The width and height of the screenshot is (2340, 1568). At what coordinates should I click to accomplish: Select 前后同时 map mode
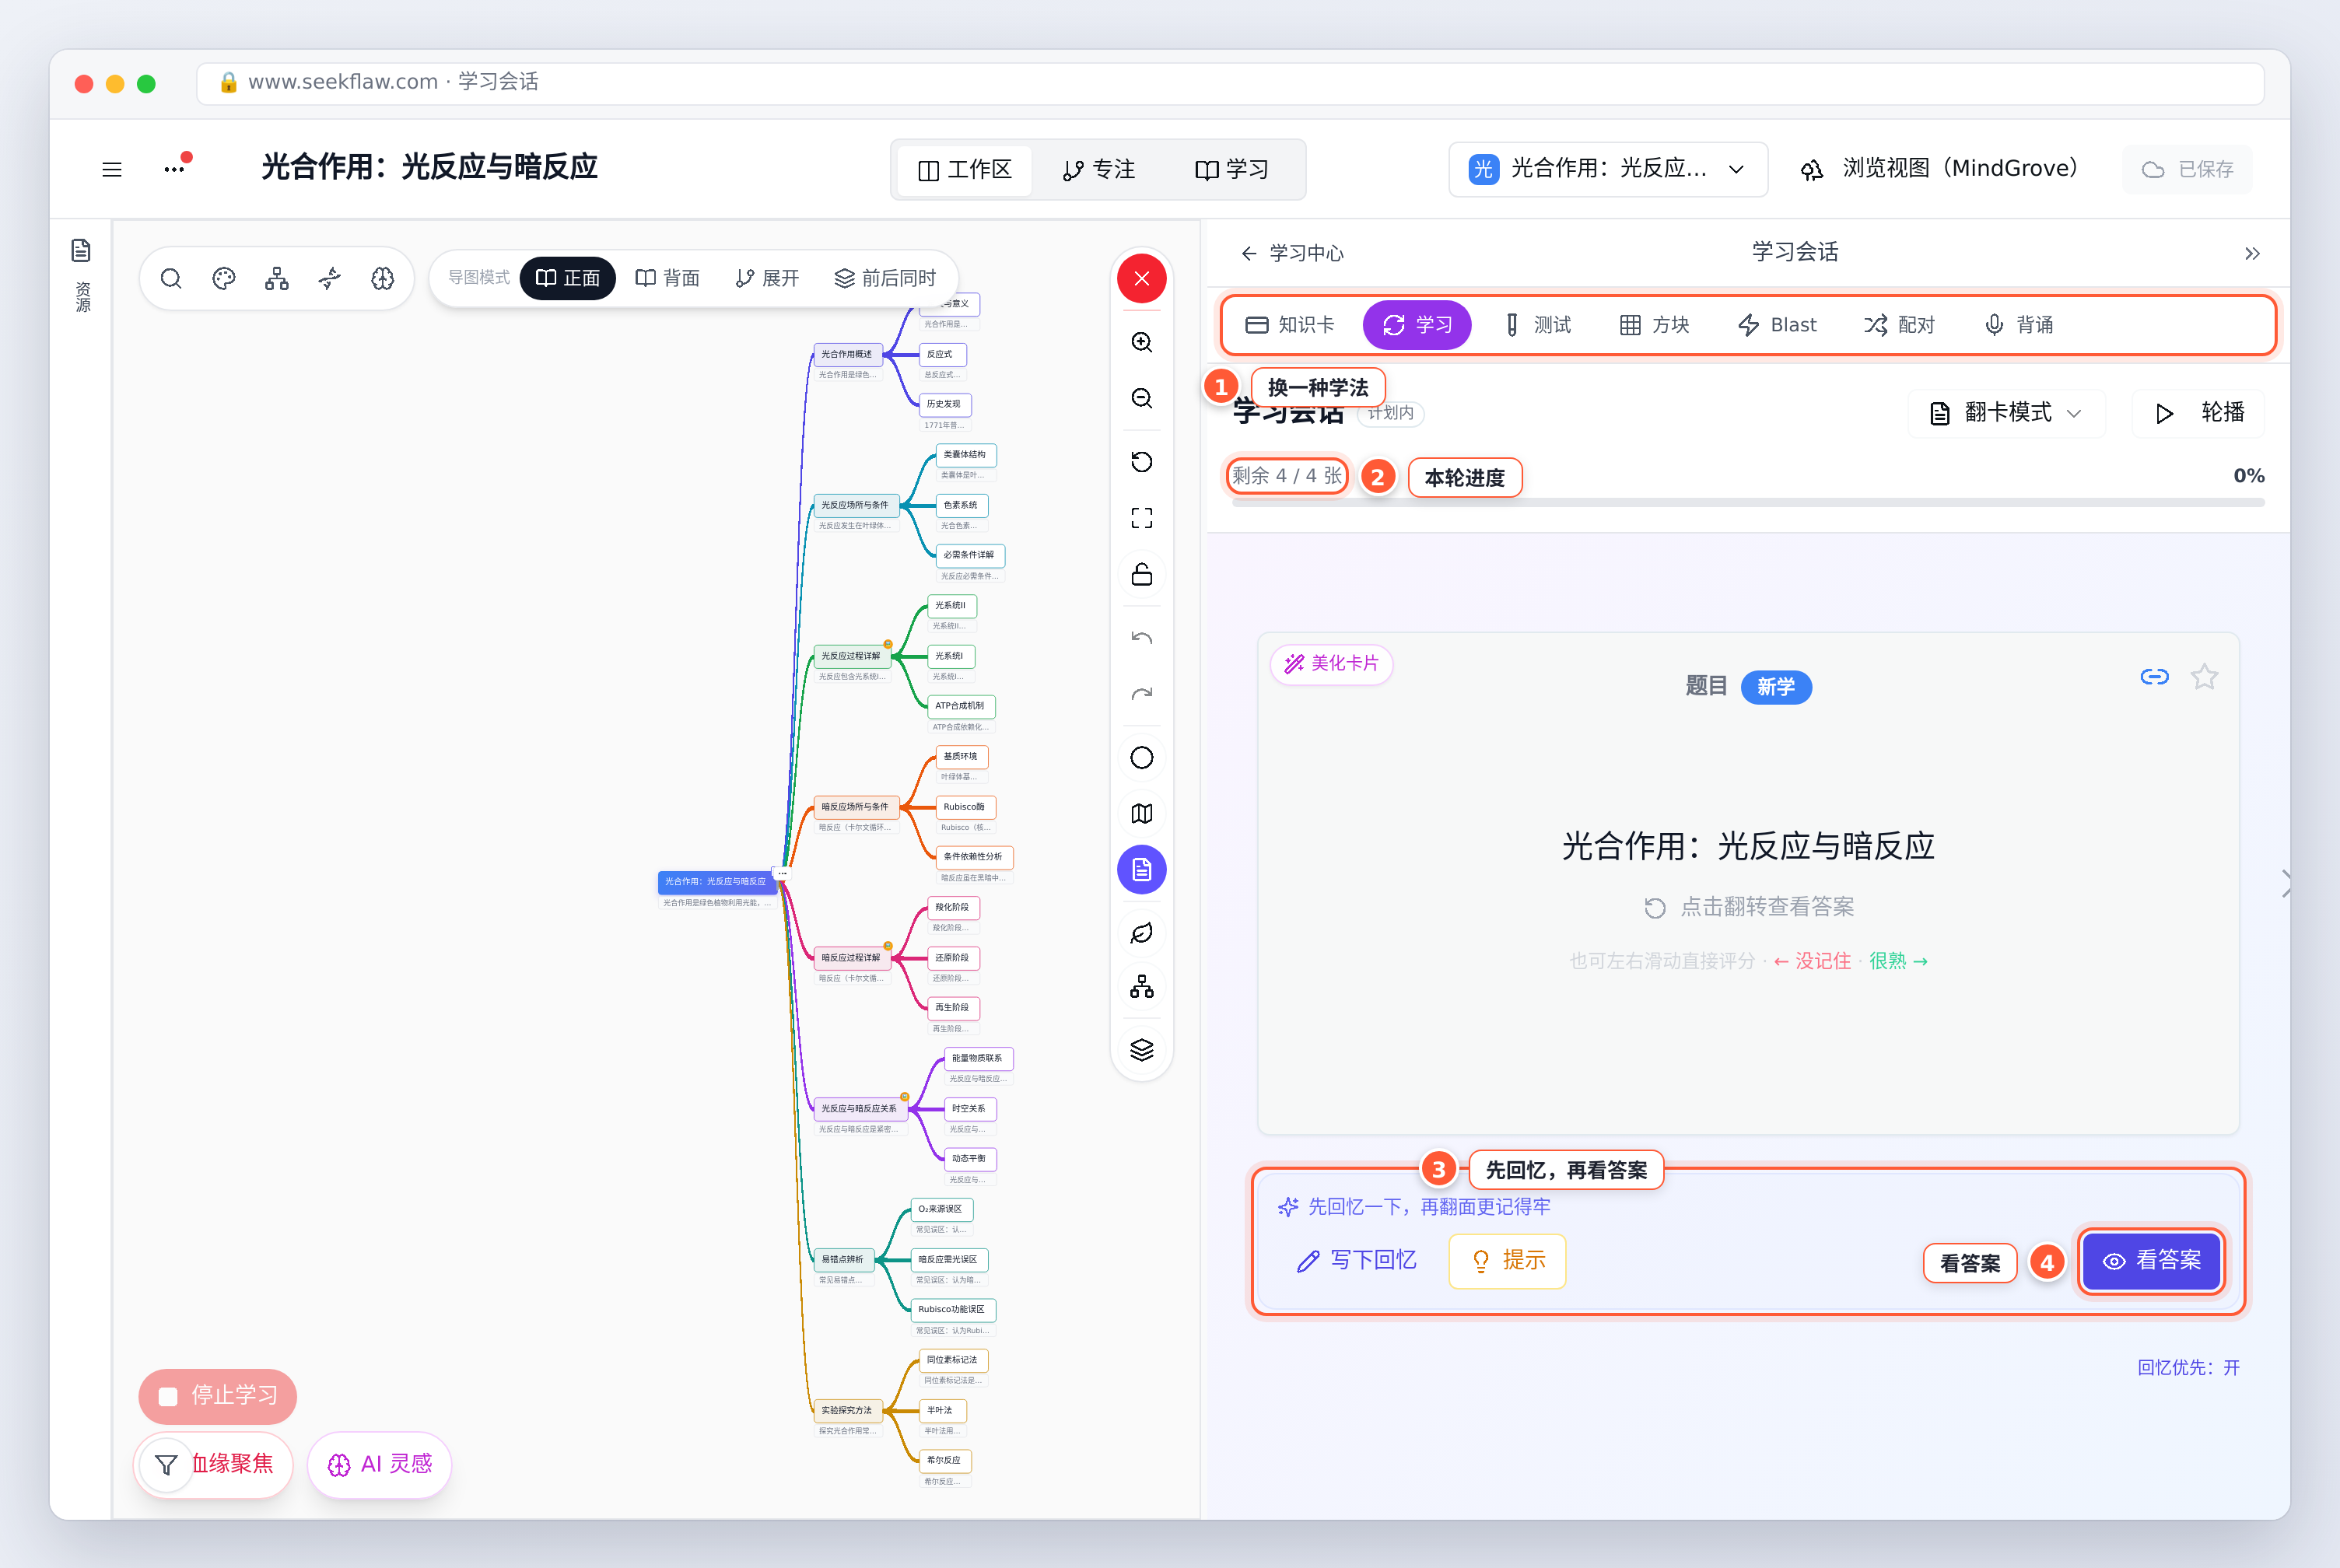pos(885,278)
